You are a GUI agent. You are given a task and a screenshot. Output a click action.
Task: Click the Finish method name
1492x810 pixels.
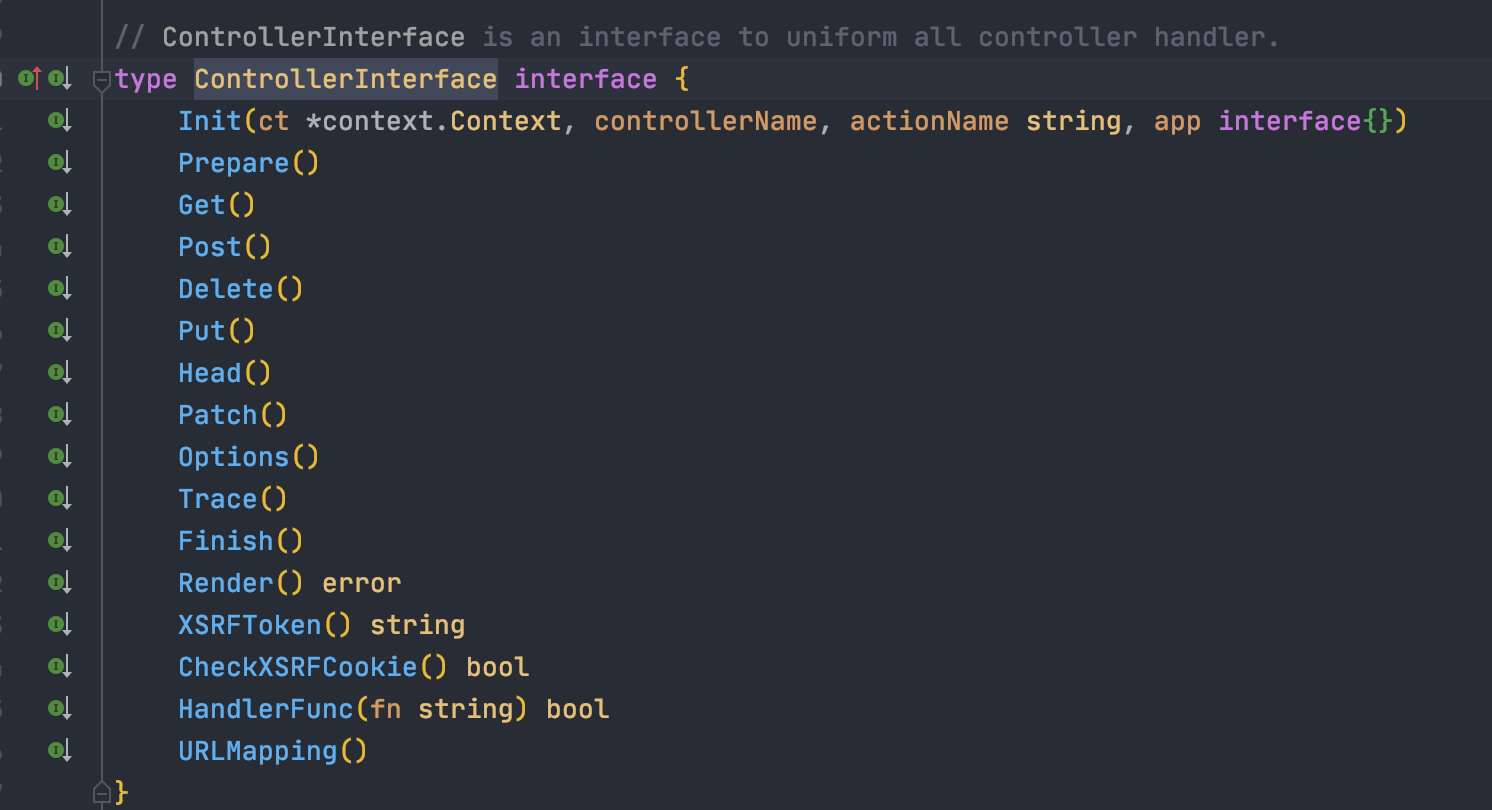pos(225,541)
